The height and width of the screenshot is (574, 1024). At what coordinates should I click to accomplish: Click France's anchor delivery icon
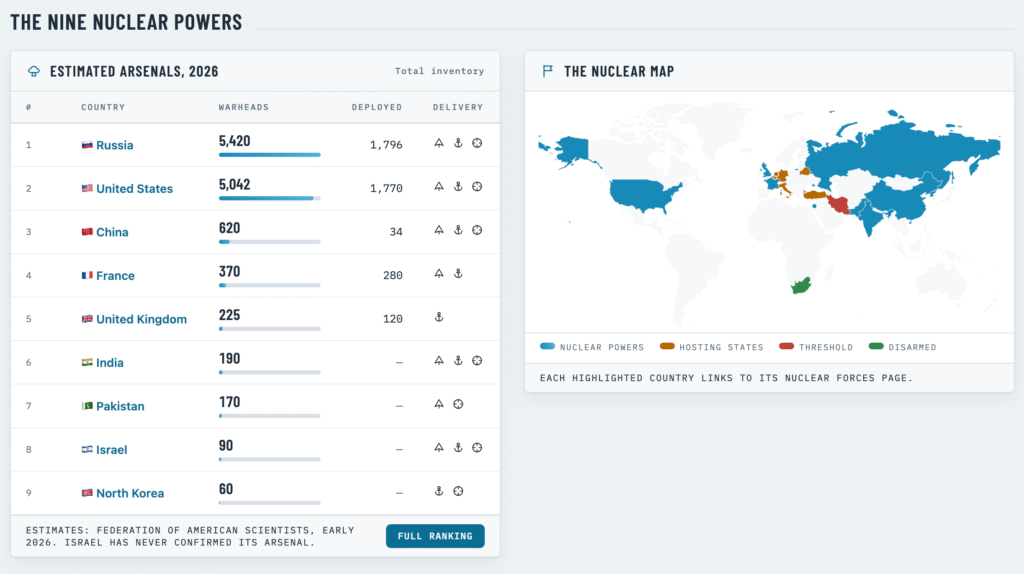(458, 274)
